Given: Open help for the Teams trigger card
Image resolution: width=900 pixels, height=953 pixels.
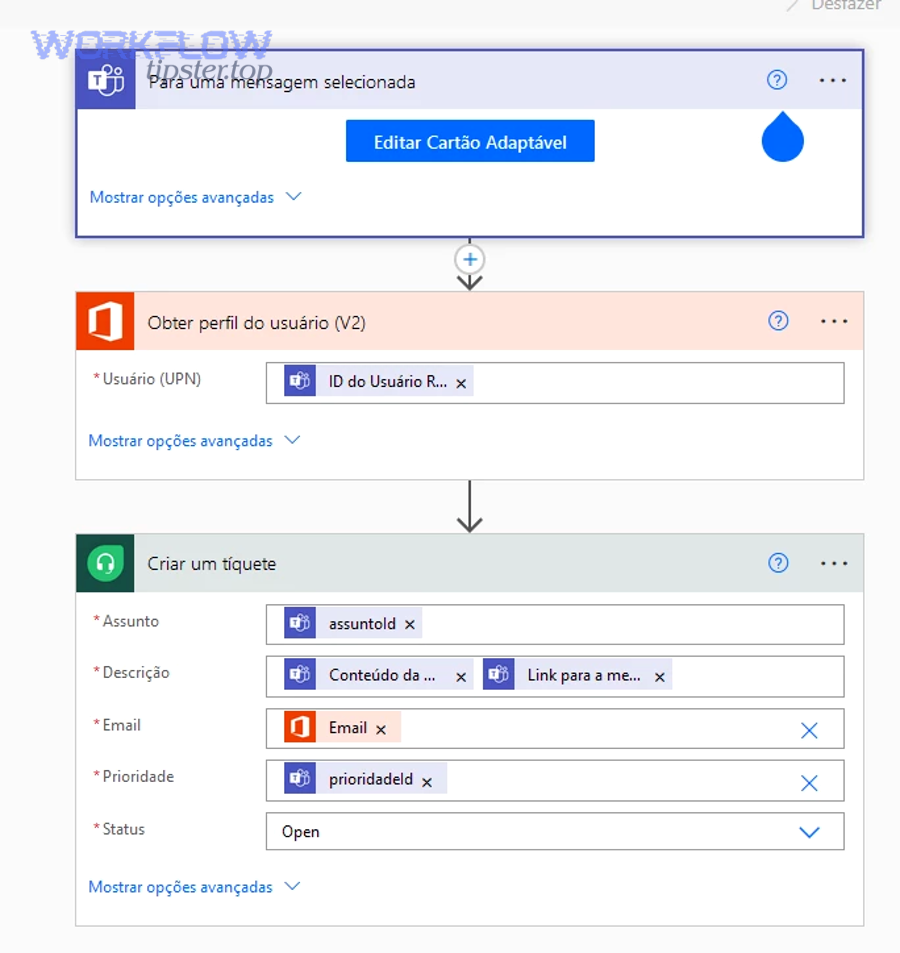Looking at the screenshot, I should coord(777,81).
